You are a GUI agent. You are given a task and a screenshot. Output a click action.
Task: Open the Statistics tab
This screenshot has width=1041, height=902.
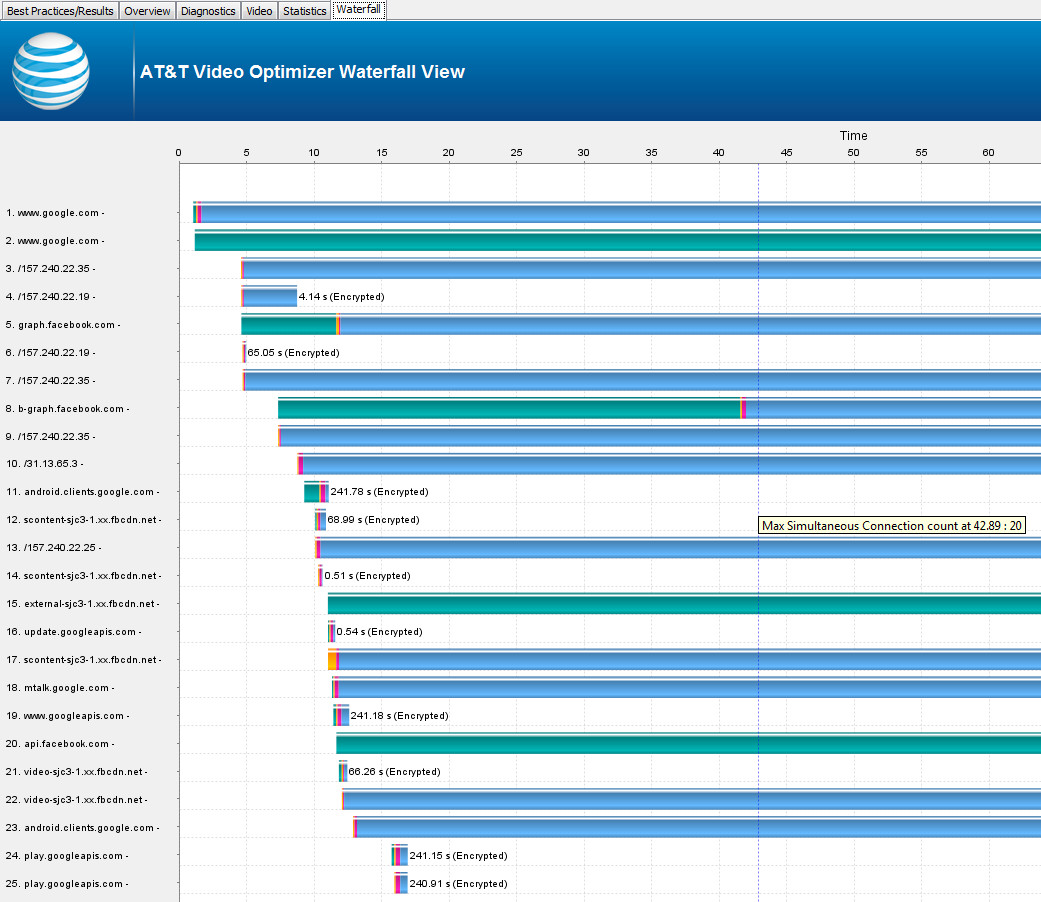tap(305, 11)
